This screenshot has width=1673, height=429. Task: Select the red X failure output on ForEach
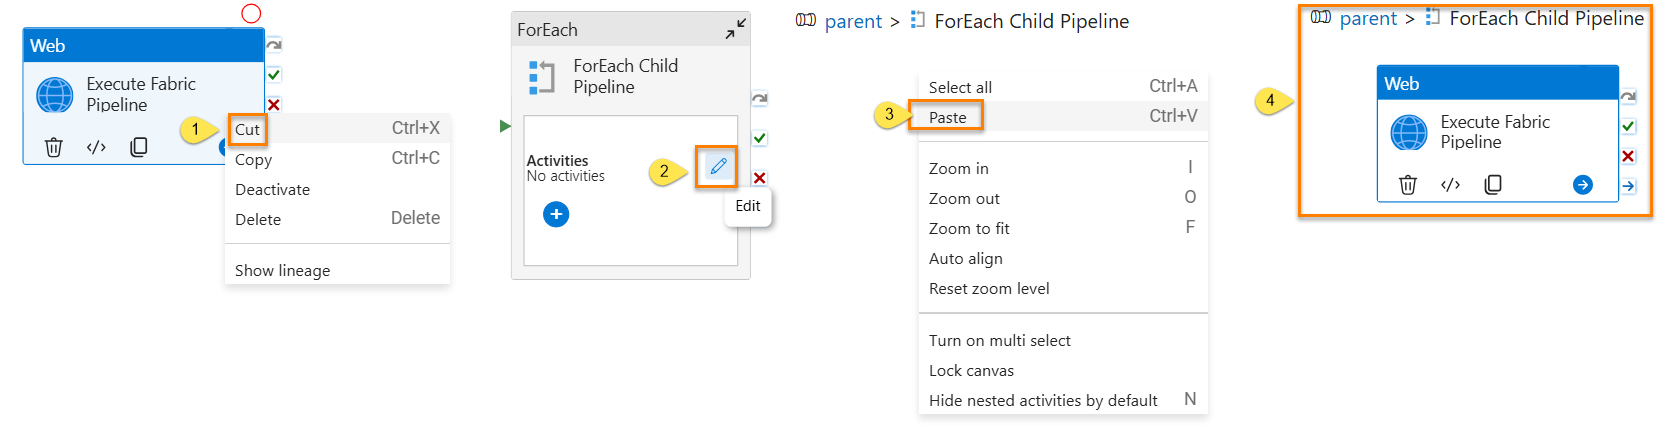click(760, 178)
